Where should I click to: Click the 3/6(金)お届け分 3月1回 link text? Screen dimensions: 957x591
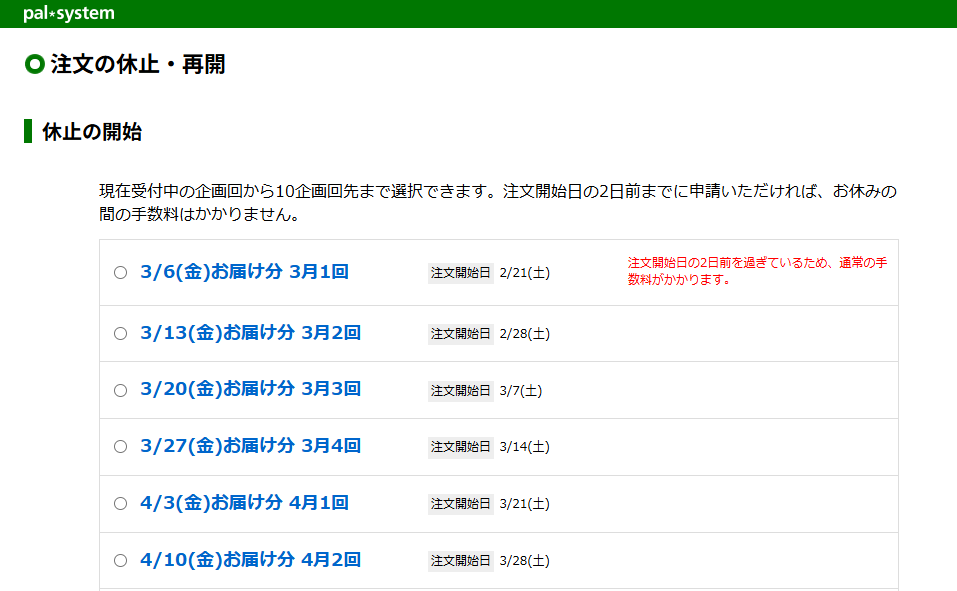coord(244,272)
